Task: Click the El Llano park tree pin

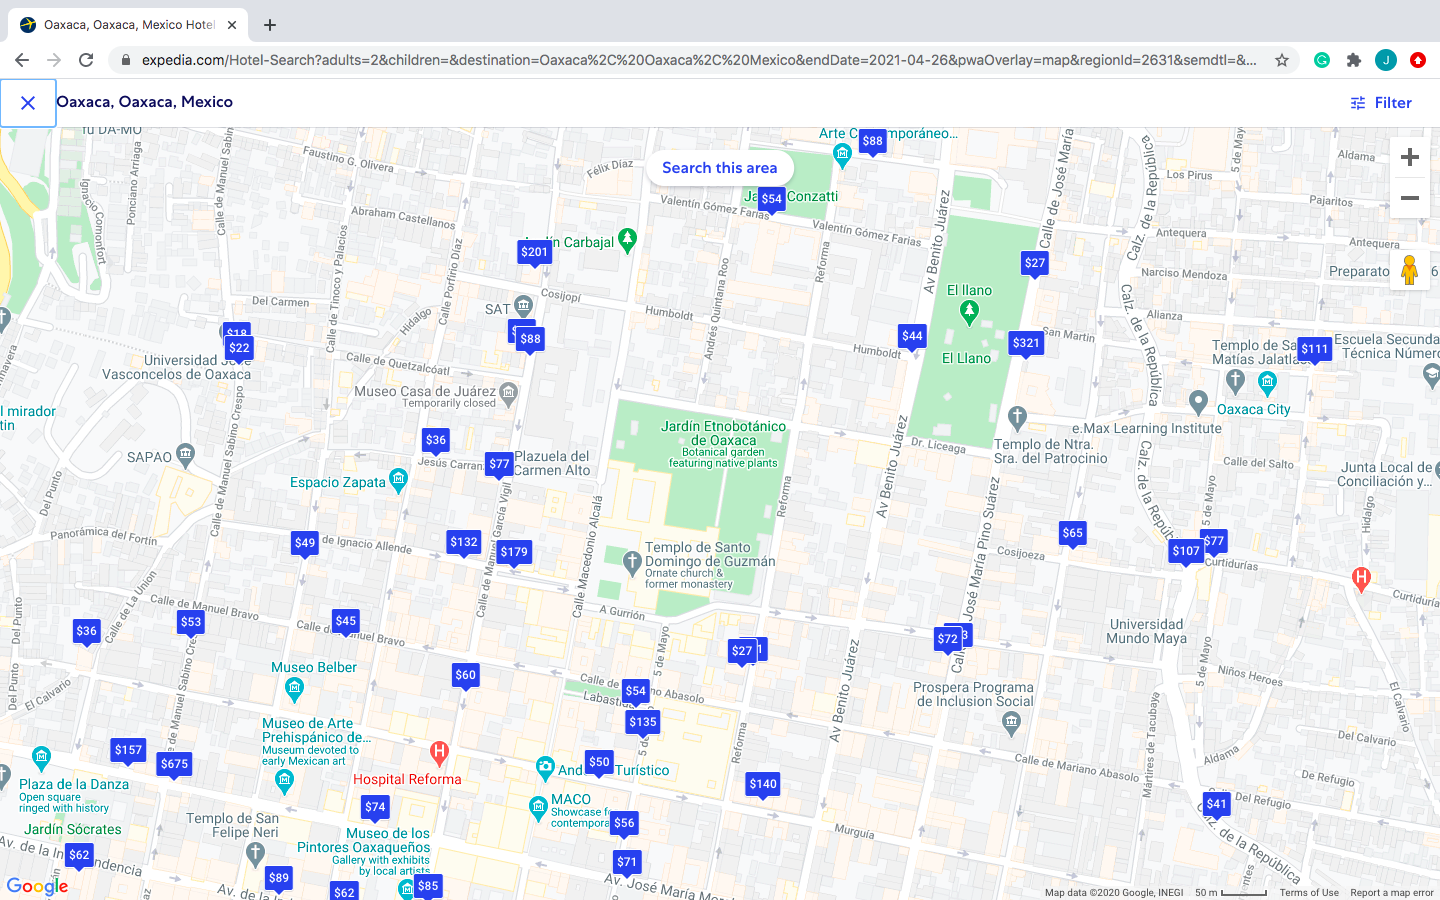Action: [x=969, y=312]
